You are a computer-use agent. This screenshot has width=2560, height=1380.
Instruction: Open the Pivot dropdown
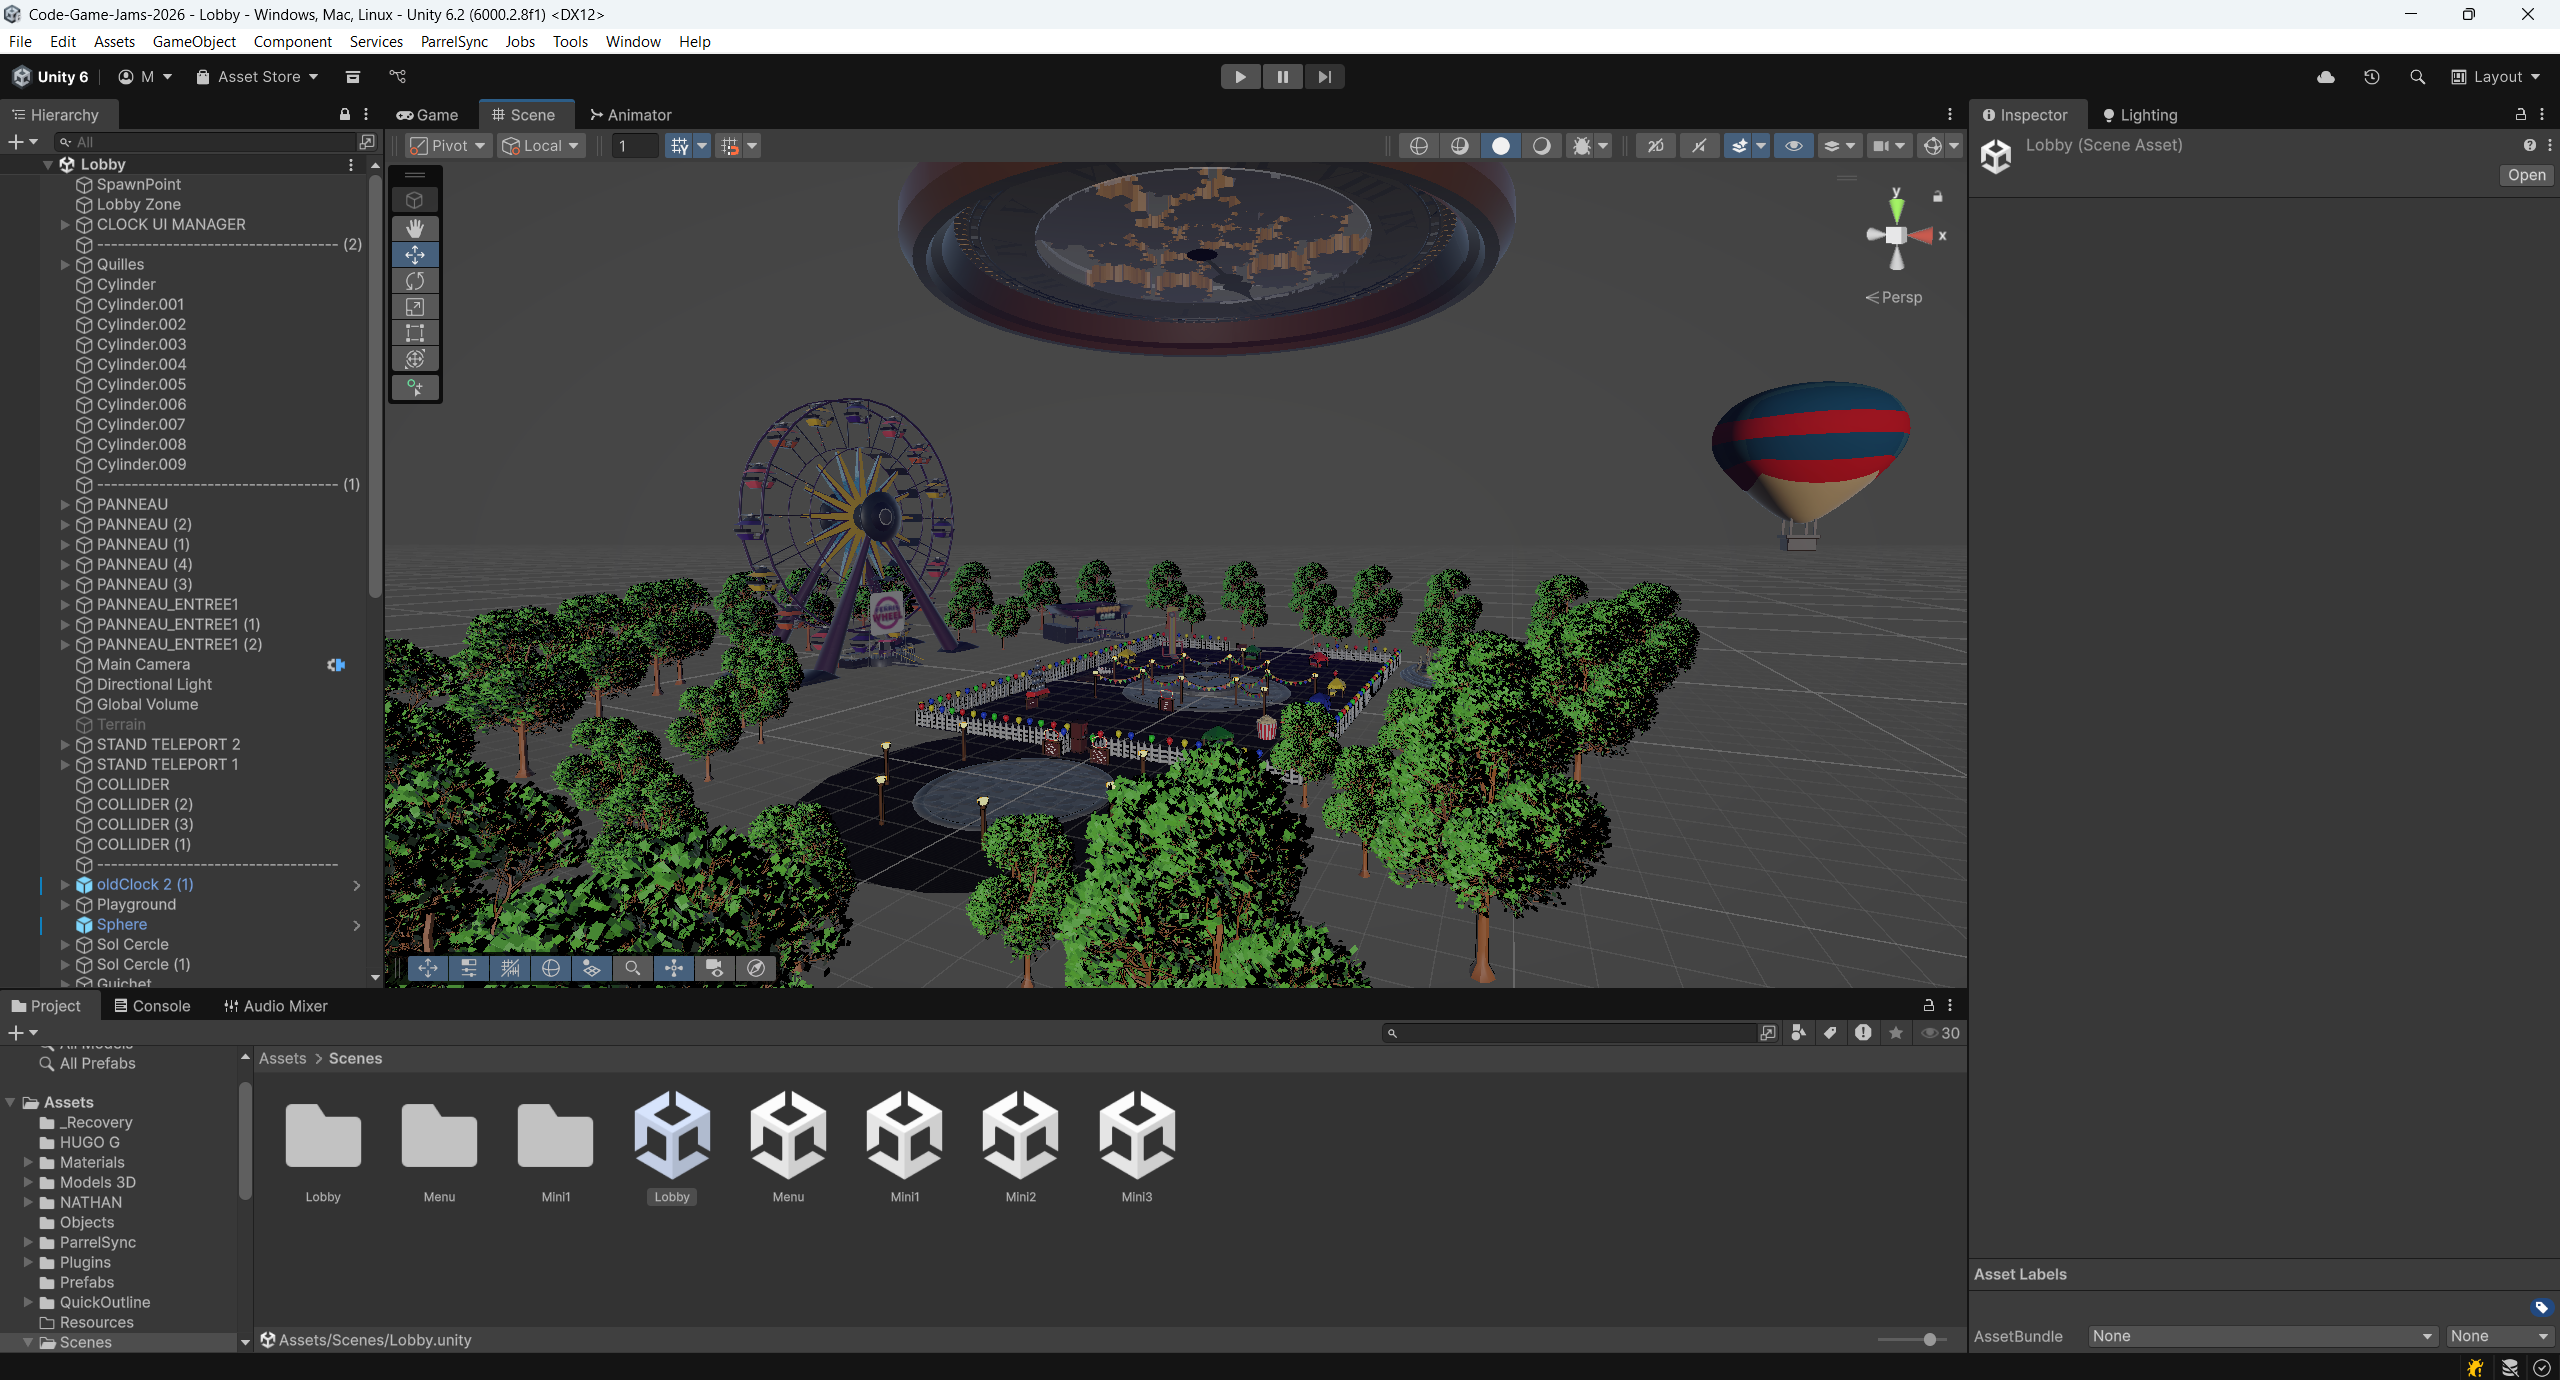[445, 145]
